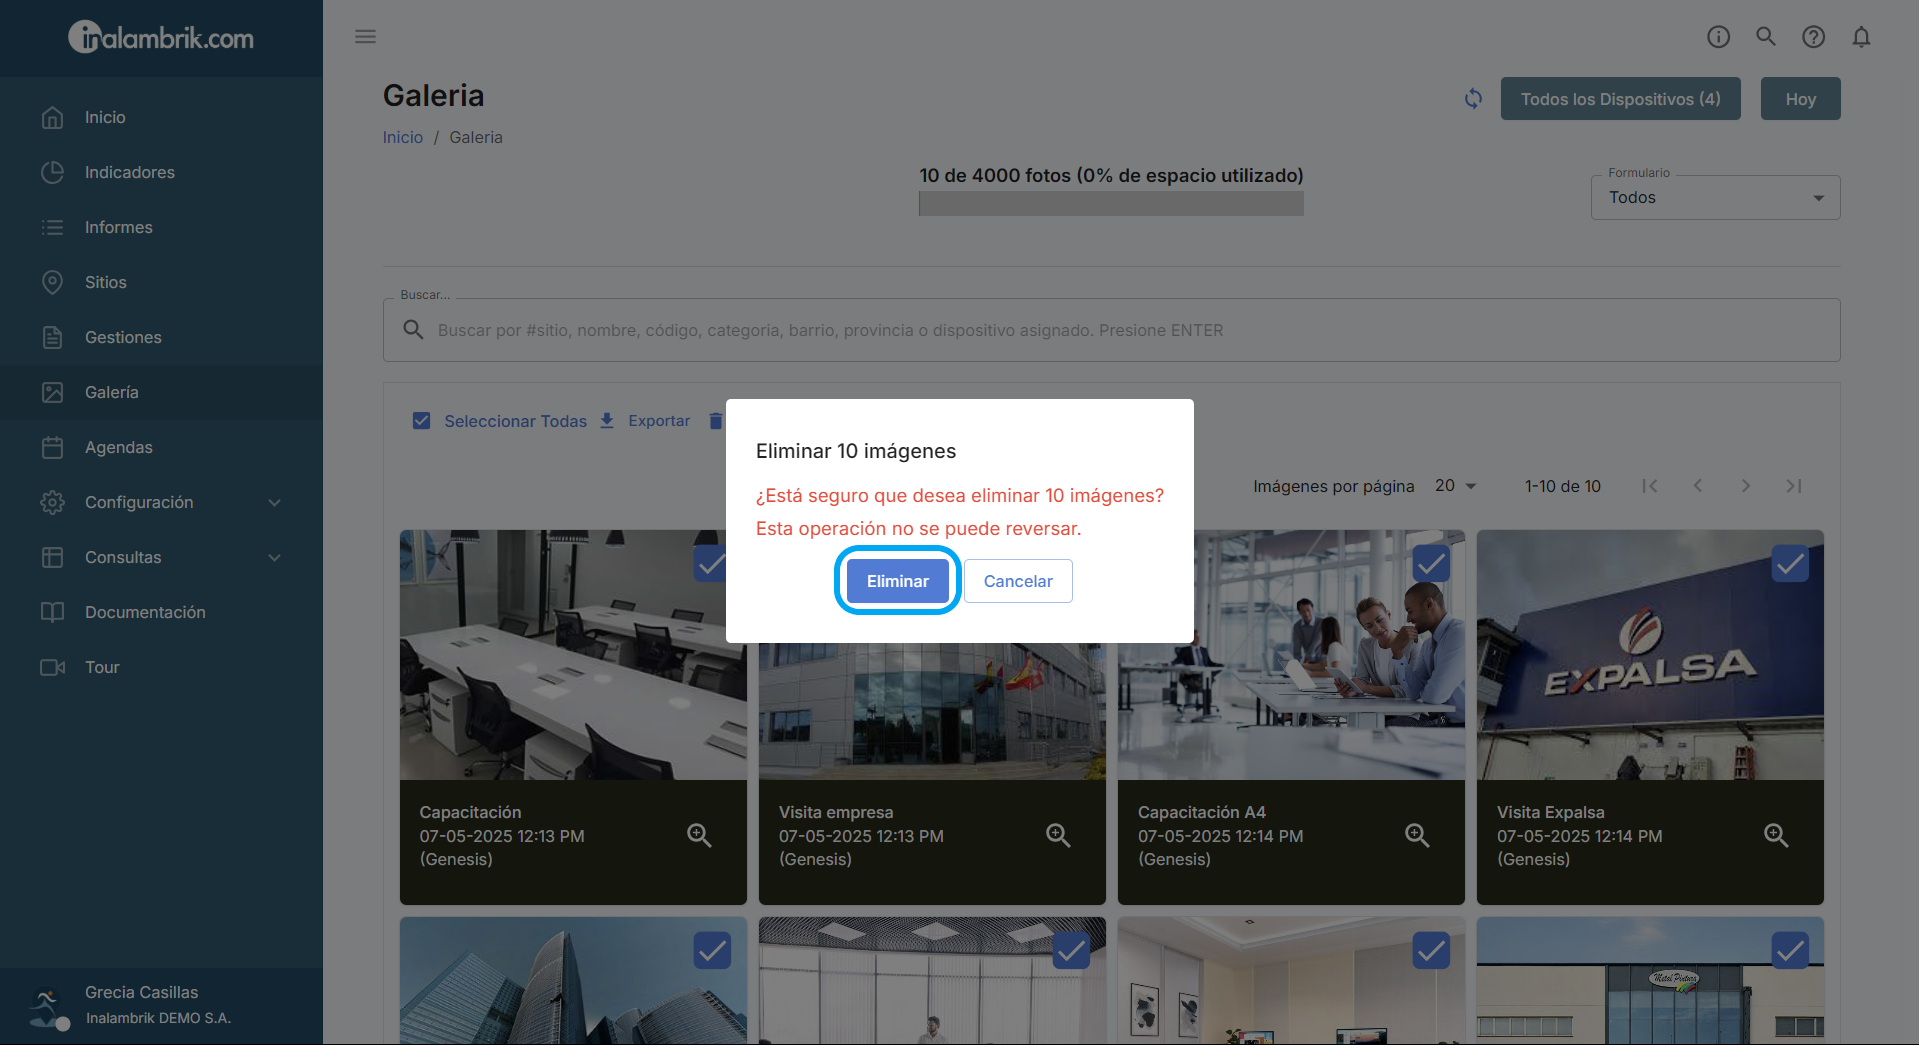The height and width of the screenshot is (1045, 1919).
Task: Zoom into the Visita empresa image
Action: 1058,836
